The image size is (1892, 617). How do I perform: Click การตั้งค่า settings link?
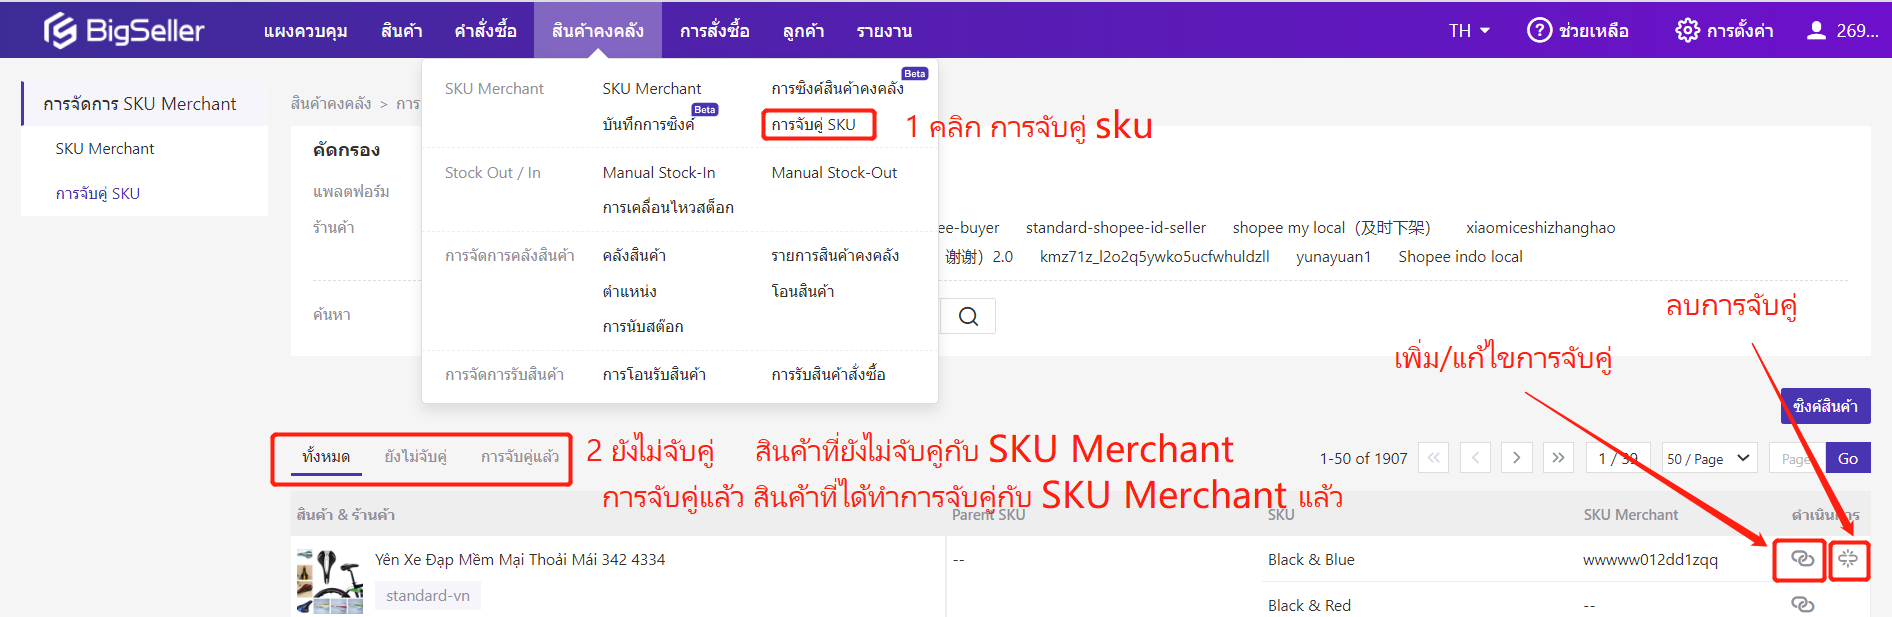coord(1740,31)
